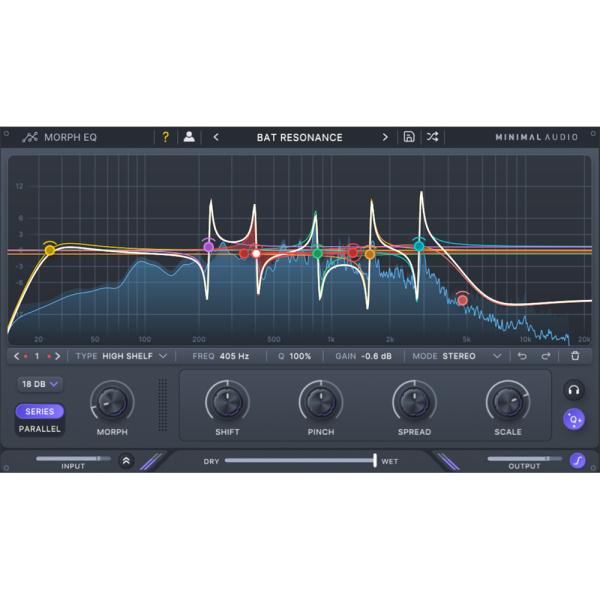Randomize with the shuffle icon
This screenshot has height=600, width=600.
coord(432,137)
